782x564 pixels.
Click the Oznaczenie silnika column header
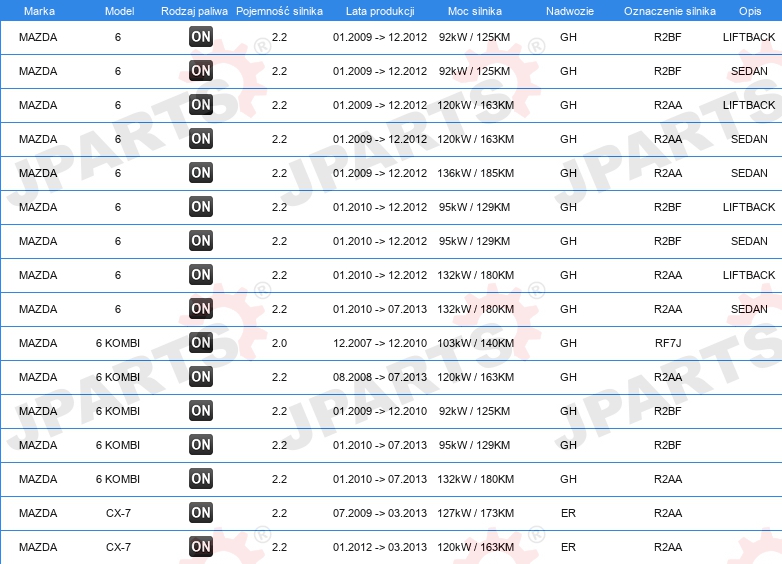point(670,11)
